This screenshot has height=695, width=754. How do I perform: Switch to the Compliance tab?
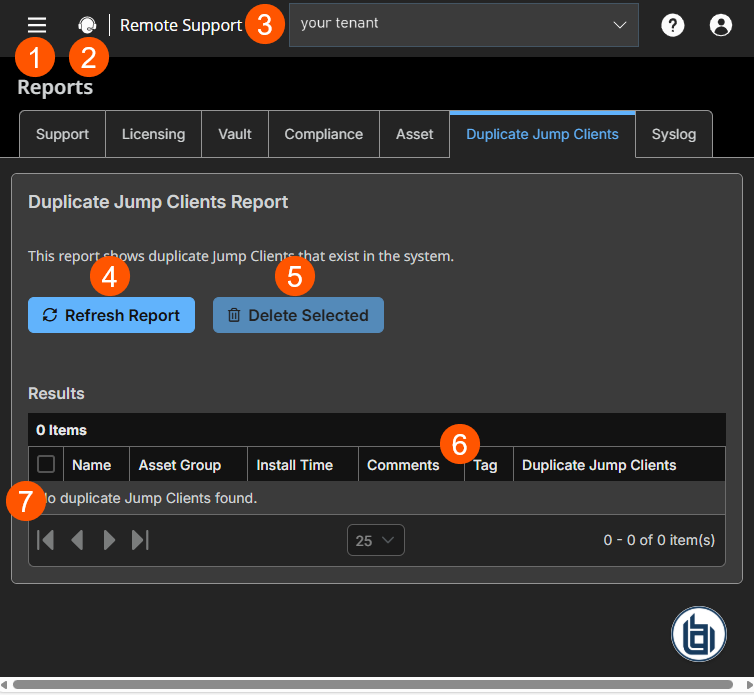coord(324,134)
